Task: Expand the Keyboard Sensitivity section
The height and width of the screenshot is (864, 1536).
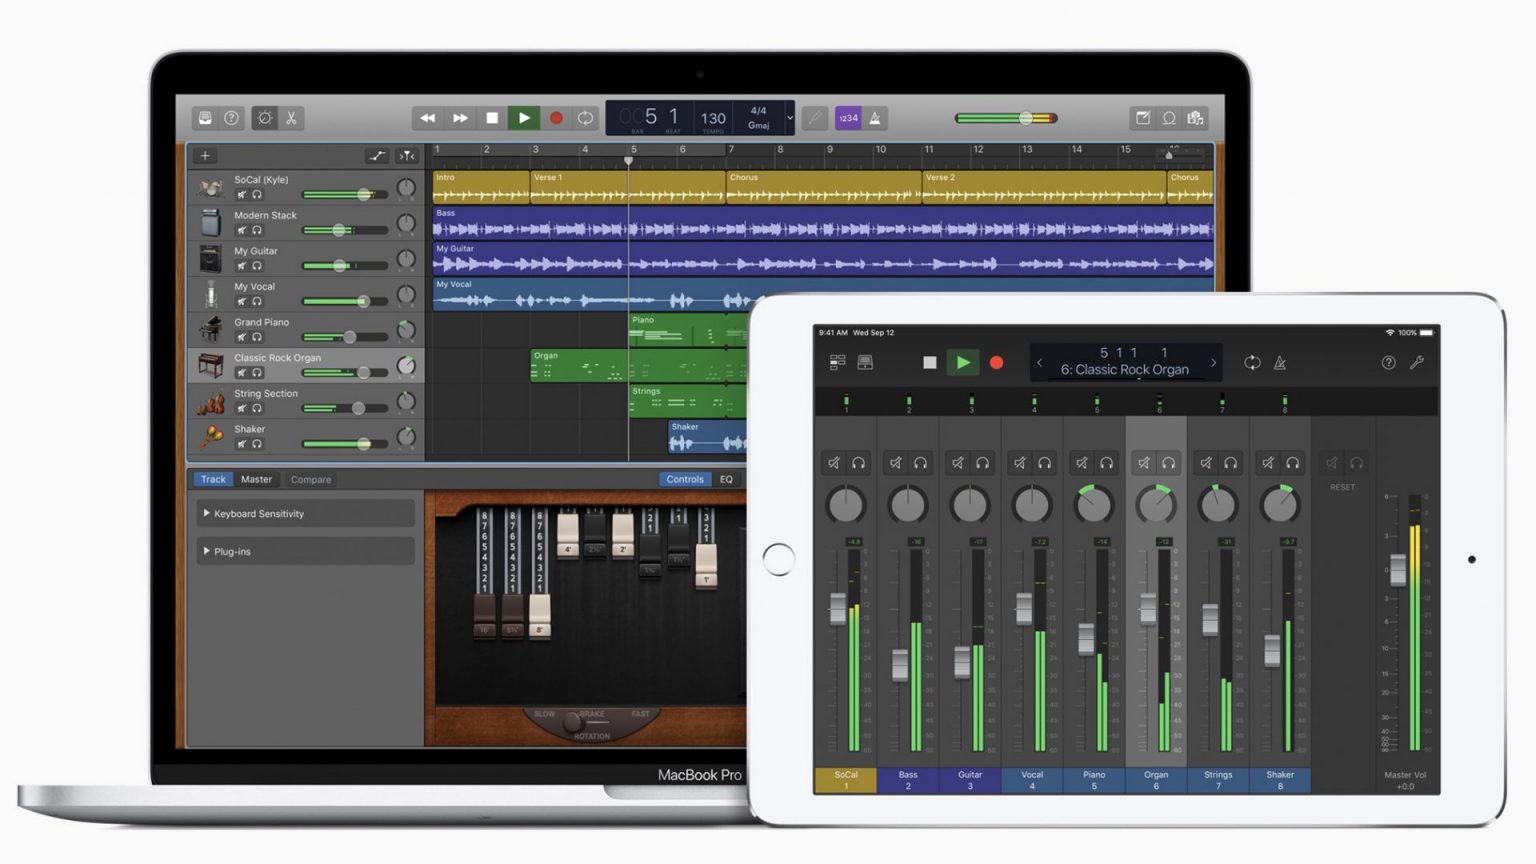Action: tap(306, 514)
